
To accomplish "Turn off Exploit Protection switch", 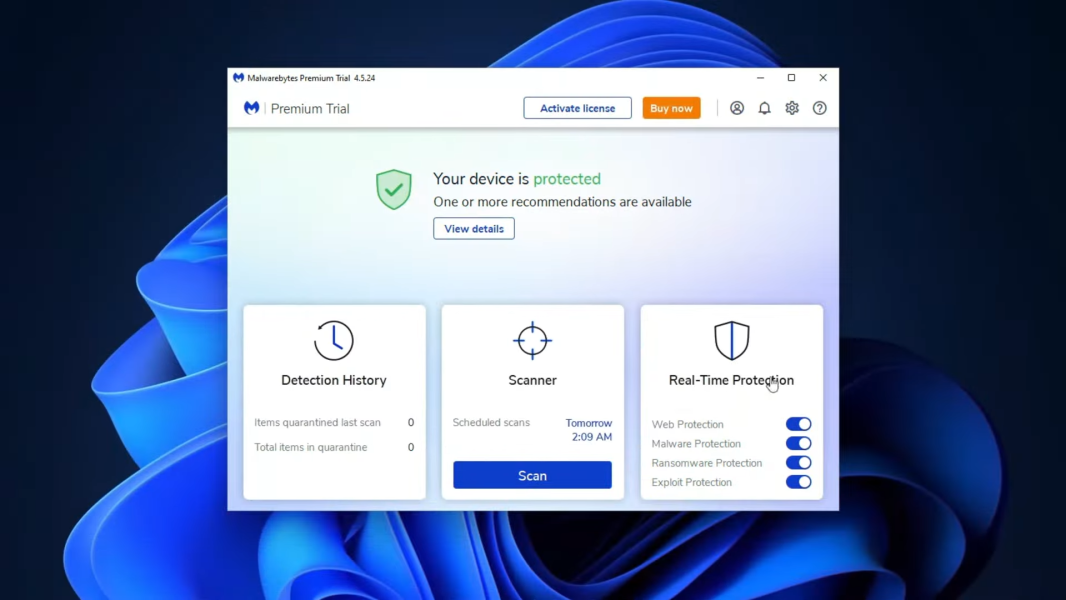I will tap(798, 482).
